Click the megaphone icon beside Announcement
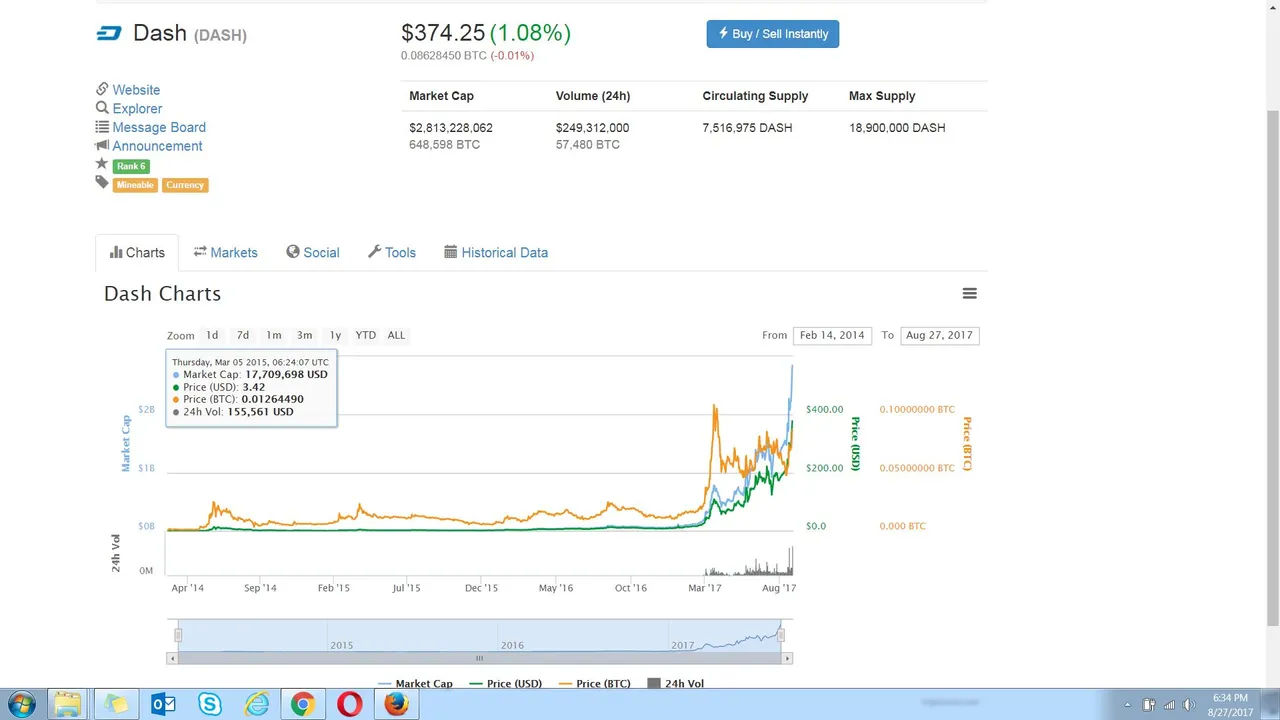1280x720 pixels. [102, 145]
